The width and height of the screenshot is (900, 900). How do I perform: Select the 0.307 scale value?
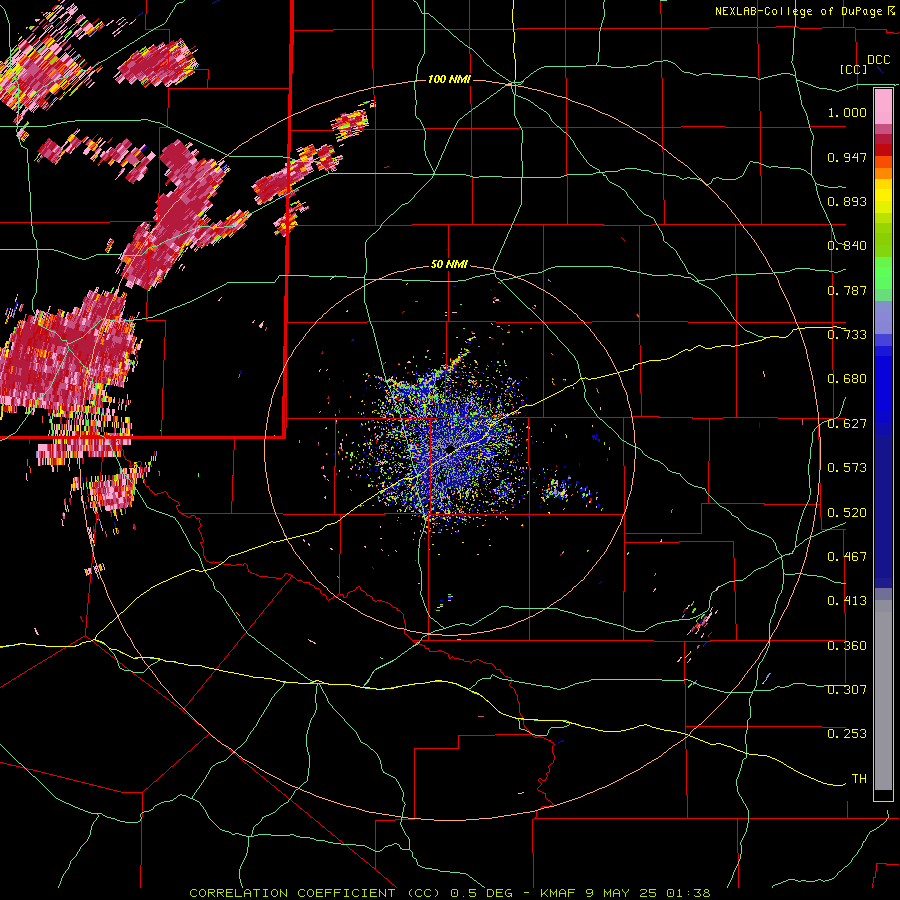[847, 690]
